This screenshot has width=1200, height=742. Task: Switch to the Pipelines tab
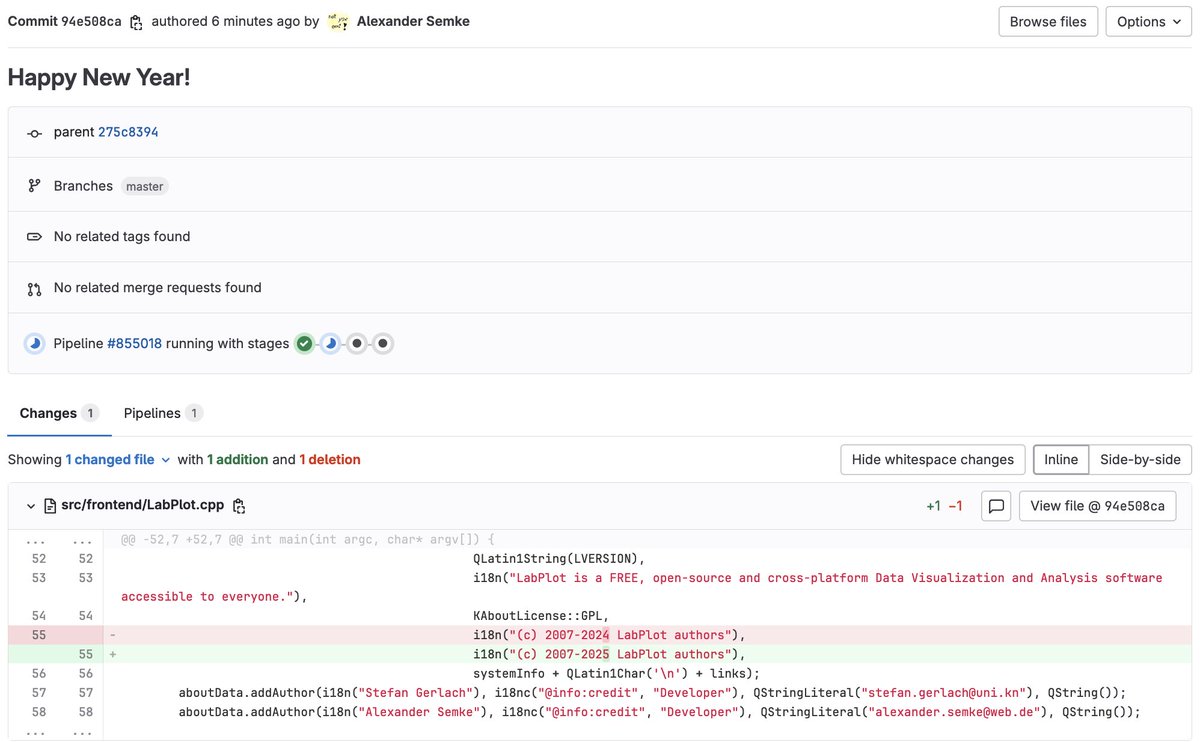163,413
